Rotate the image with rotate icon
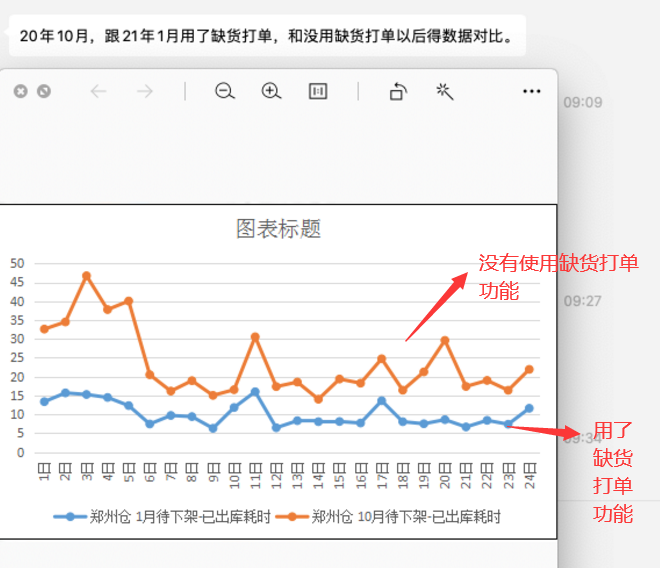The width and height of the screenshot is (660, 568). click(x=398, y=91)
